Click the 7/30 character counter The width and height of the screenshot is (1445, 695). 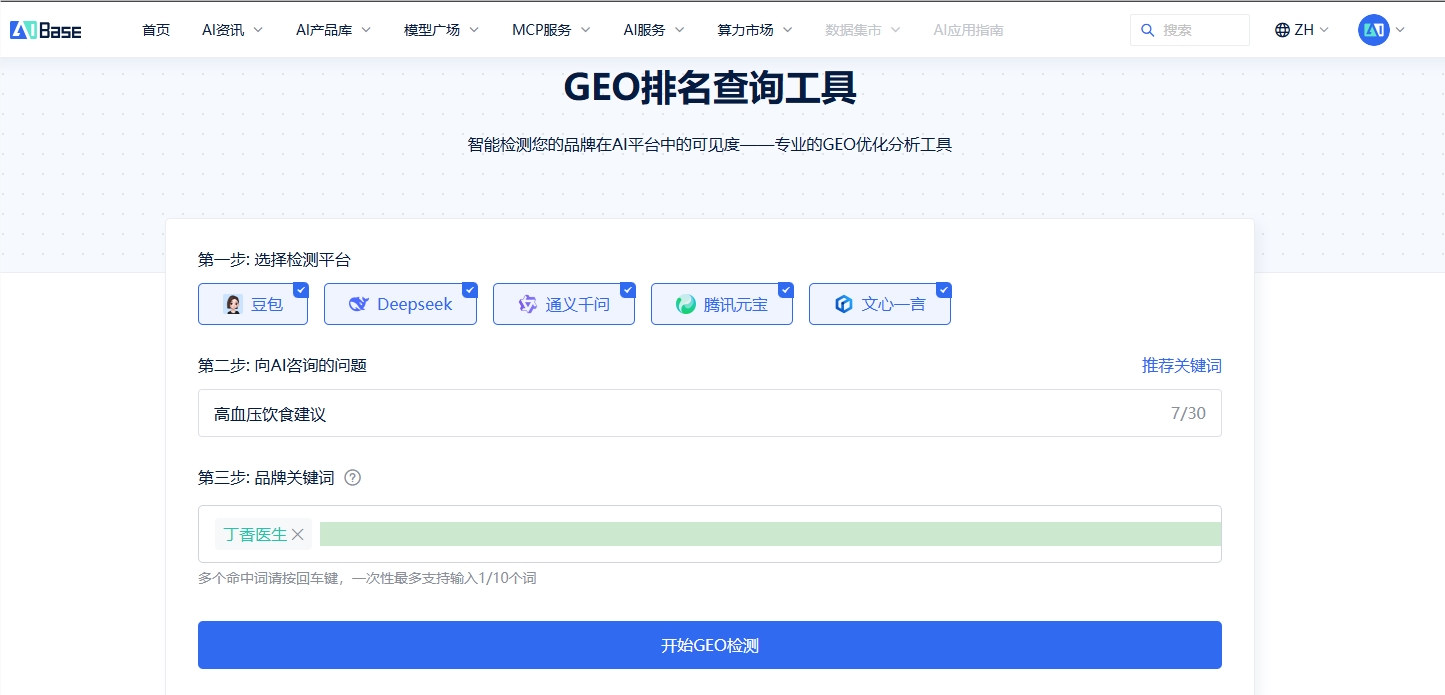1188,413
